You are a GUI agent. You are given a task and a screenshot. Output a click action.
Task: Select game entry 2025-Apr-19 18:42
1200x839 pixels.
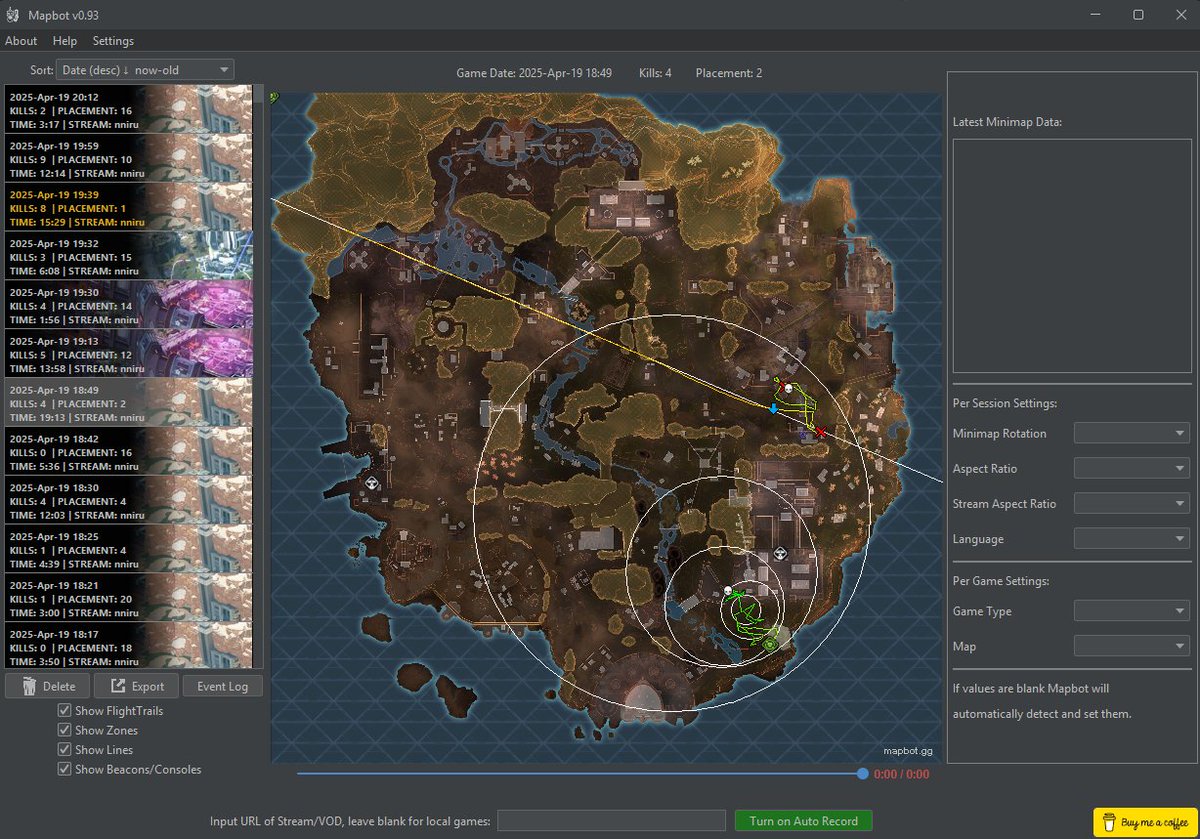pos(128,451)
